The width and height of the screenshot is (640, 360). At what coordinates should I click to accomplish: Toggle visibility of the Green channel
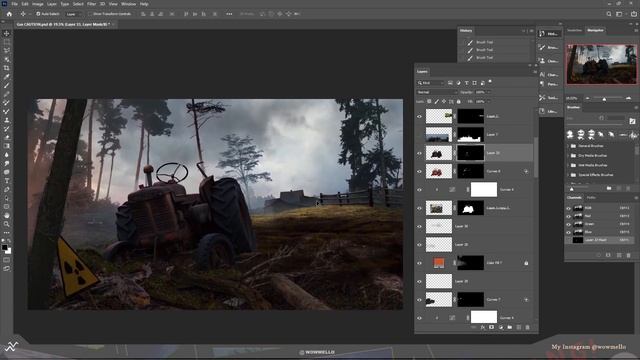pos(568,224)
